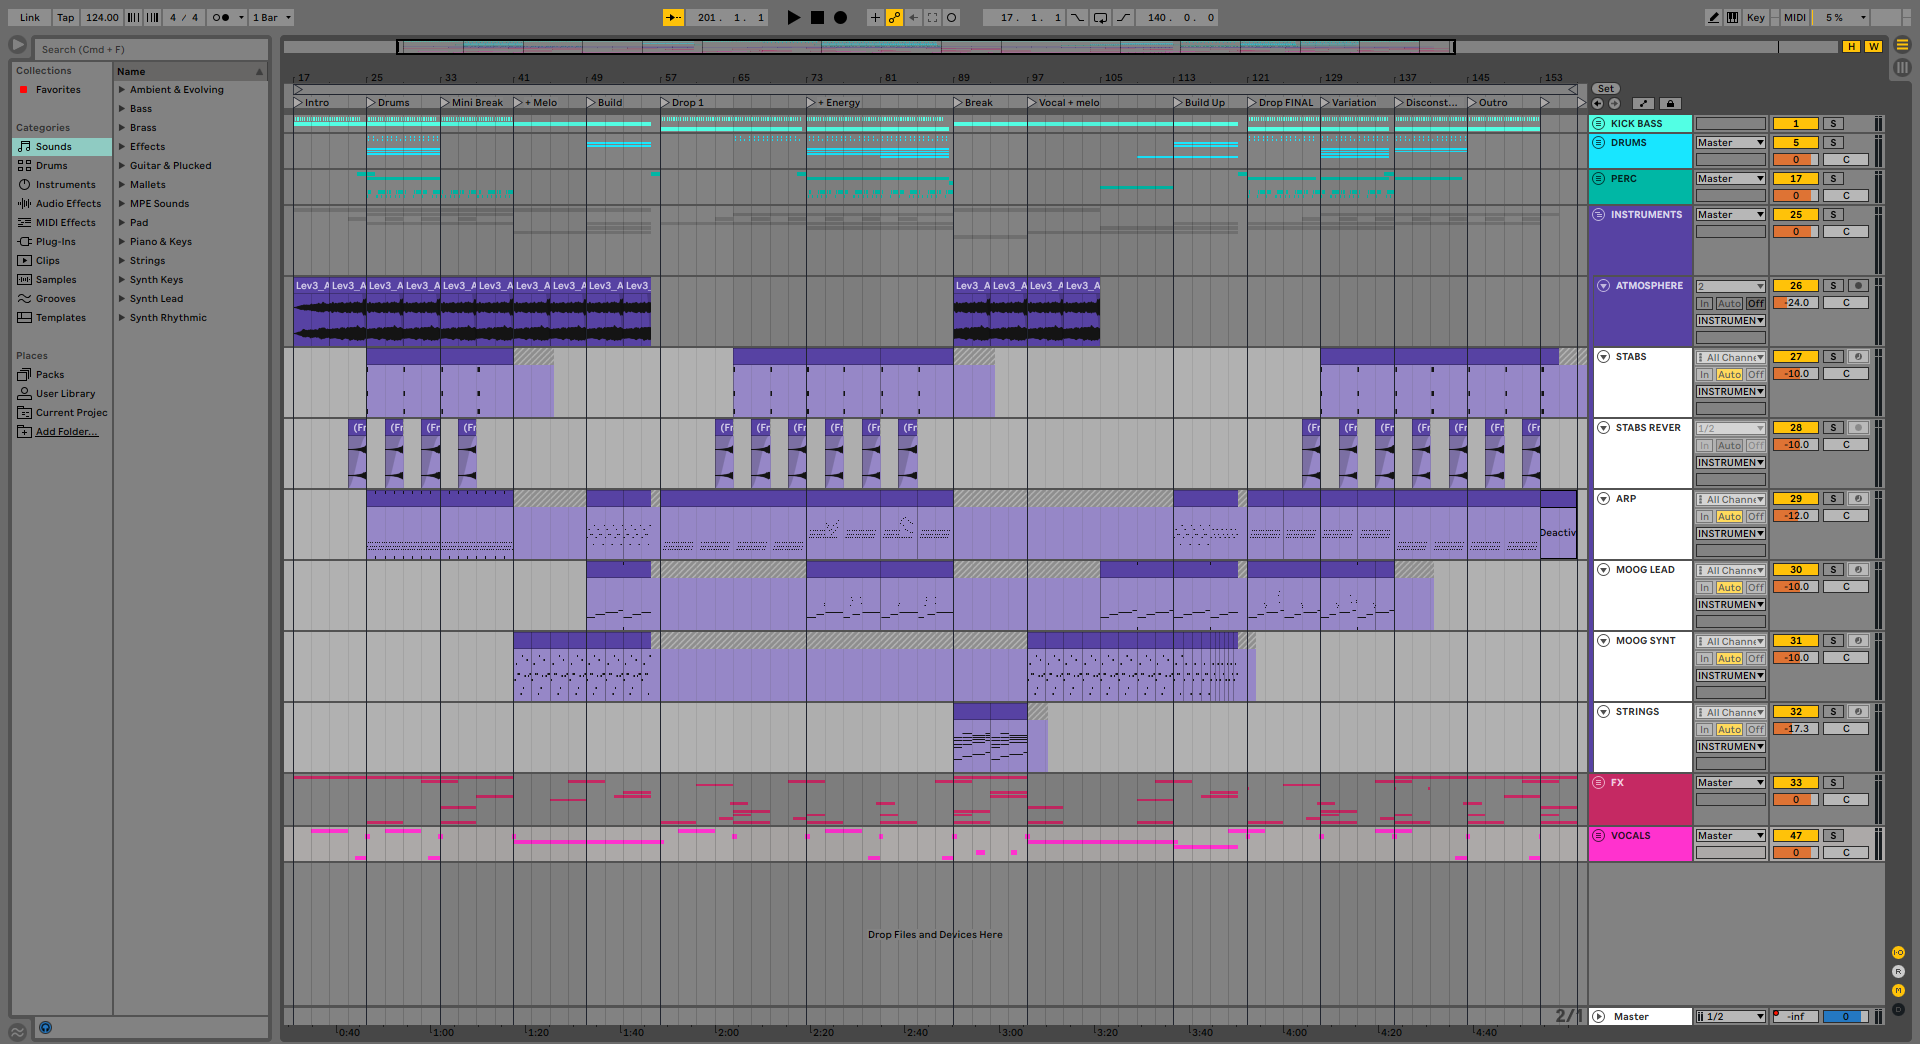Fold the ATMOSPHERE track
Image resolution: width=1920 pixels, height=1044 pixels.
[1603, 286]
